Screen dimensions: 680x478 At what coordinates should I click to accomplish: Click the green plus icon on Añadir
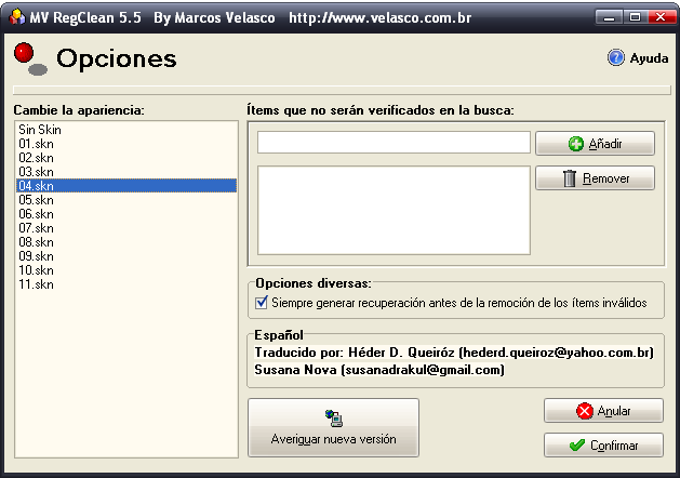coord(576,144)
